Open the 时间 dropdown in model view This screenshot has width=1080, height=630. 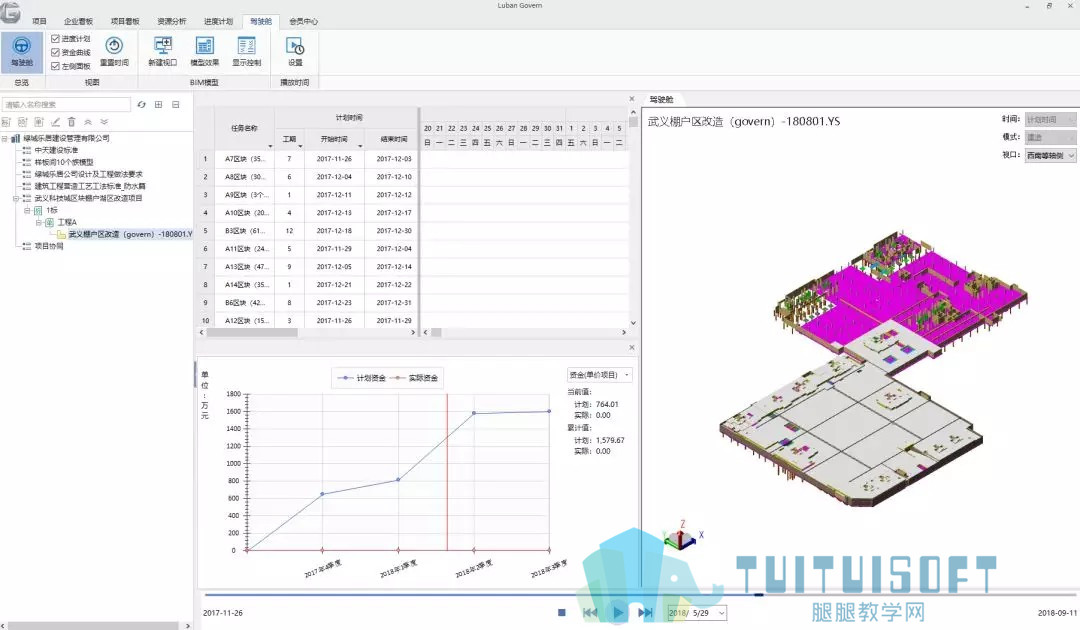click(1050, 119)
